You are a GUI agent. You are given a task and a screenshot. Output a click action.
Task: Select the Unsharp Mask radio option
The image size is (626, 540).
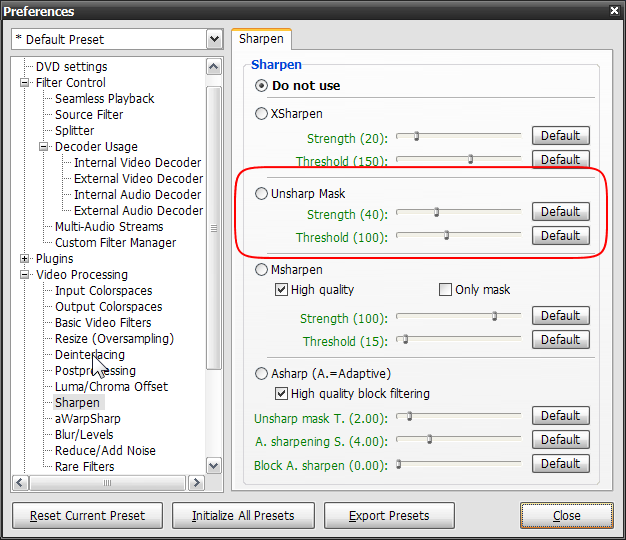pyautogui.click(x=263, y=194)
